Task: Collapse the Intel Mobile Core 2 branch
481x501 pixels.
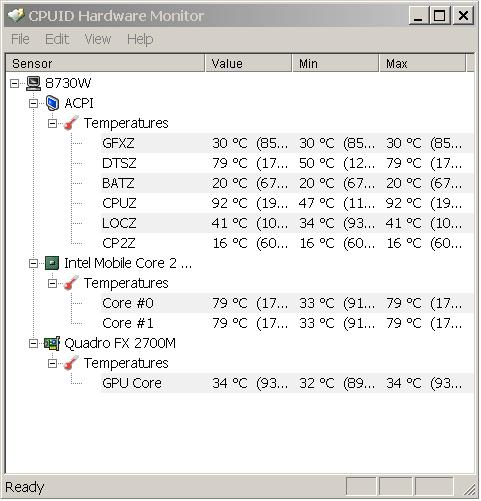Action: tap(33, 263)
